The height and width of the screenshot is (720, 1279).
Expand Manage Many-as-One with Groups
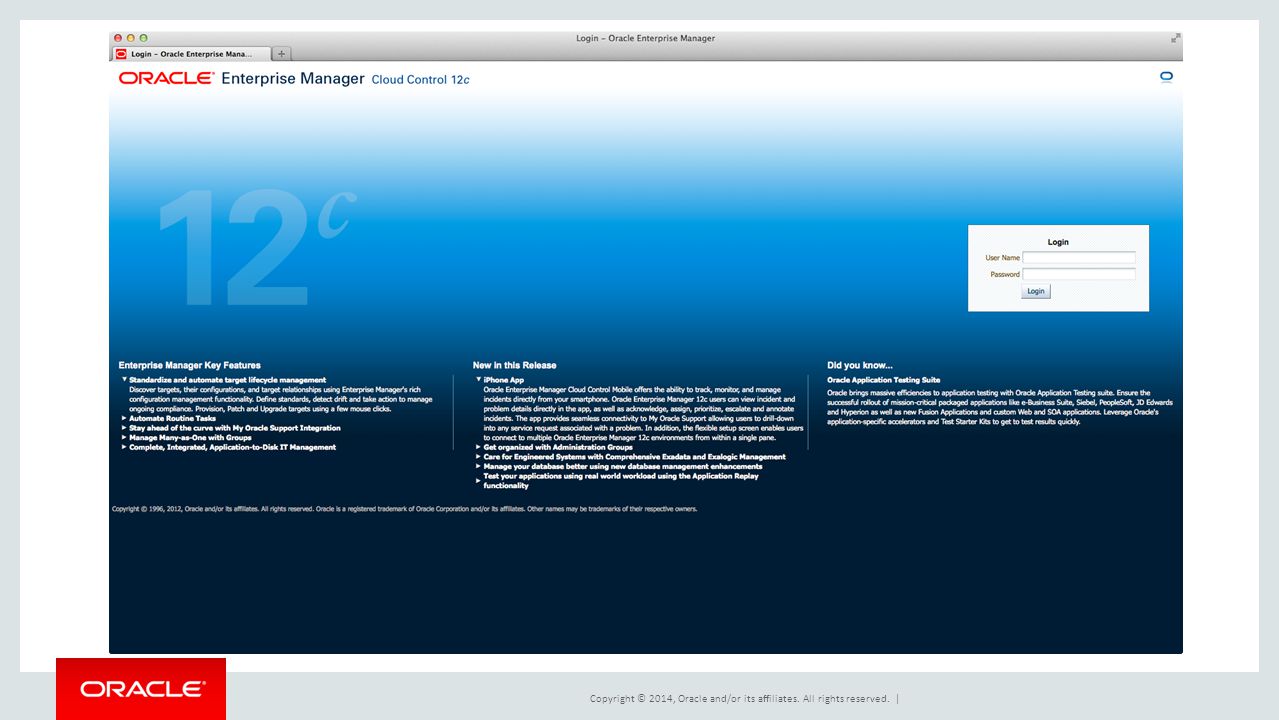coord(124,437)
